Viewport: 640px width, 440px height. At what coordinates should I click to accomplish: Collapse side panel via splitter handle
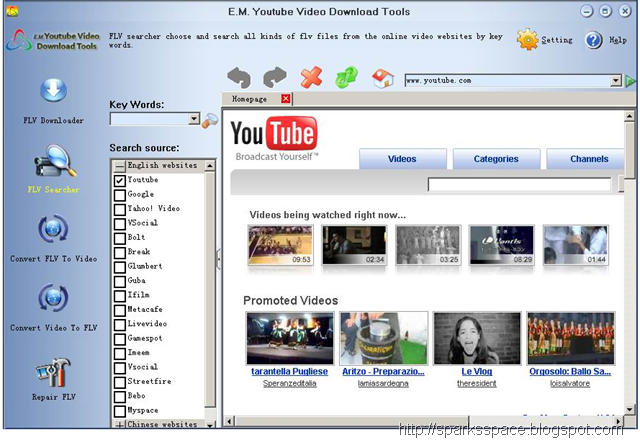coord(219,259)
